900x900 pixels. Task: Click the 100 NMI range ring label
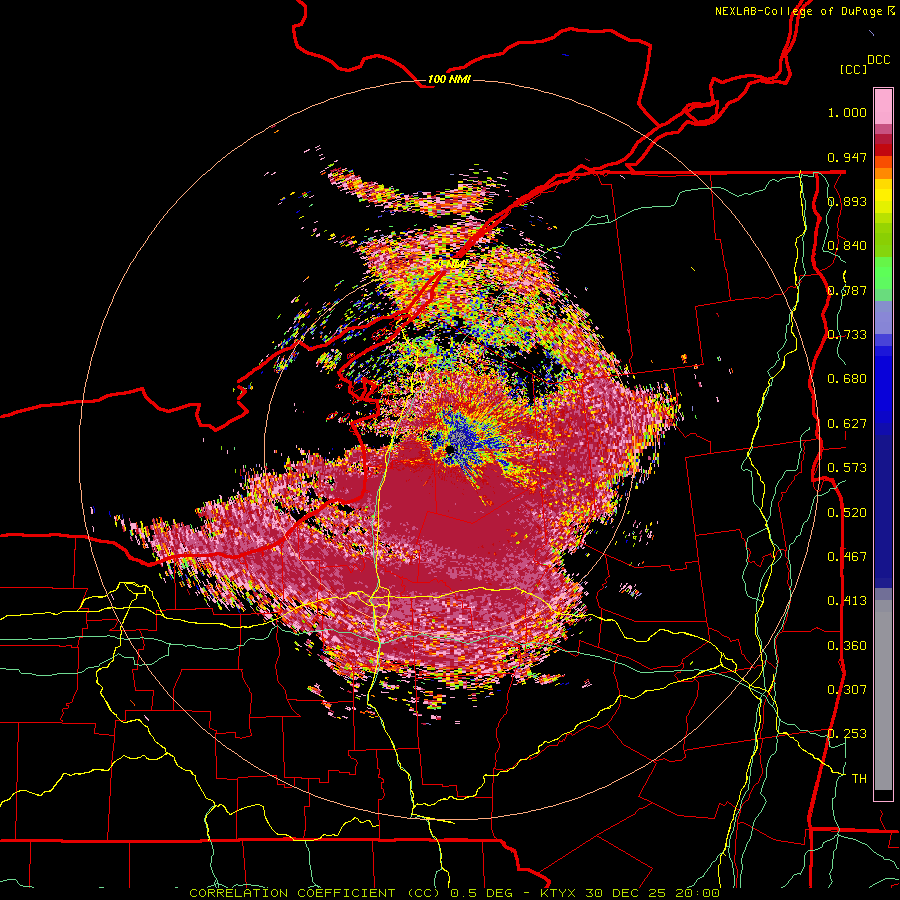click(x=449, y=79)
